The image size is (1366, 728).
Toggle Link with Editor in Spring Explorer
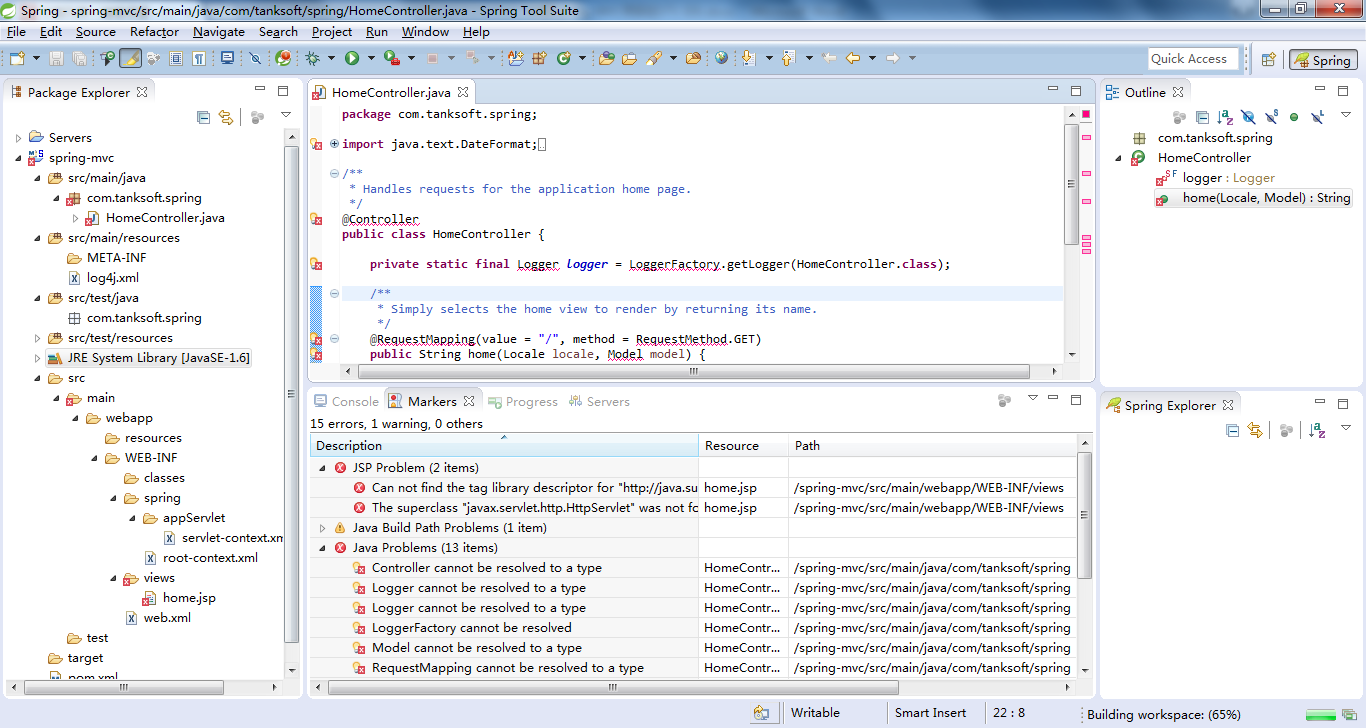click(1255, 430)
